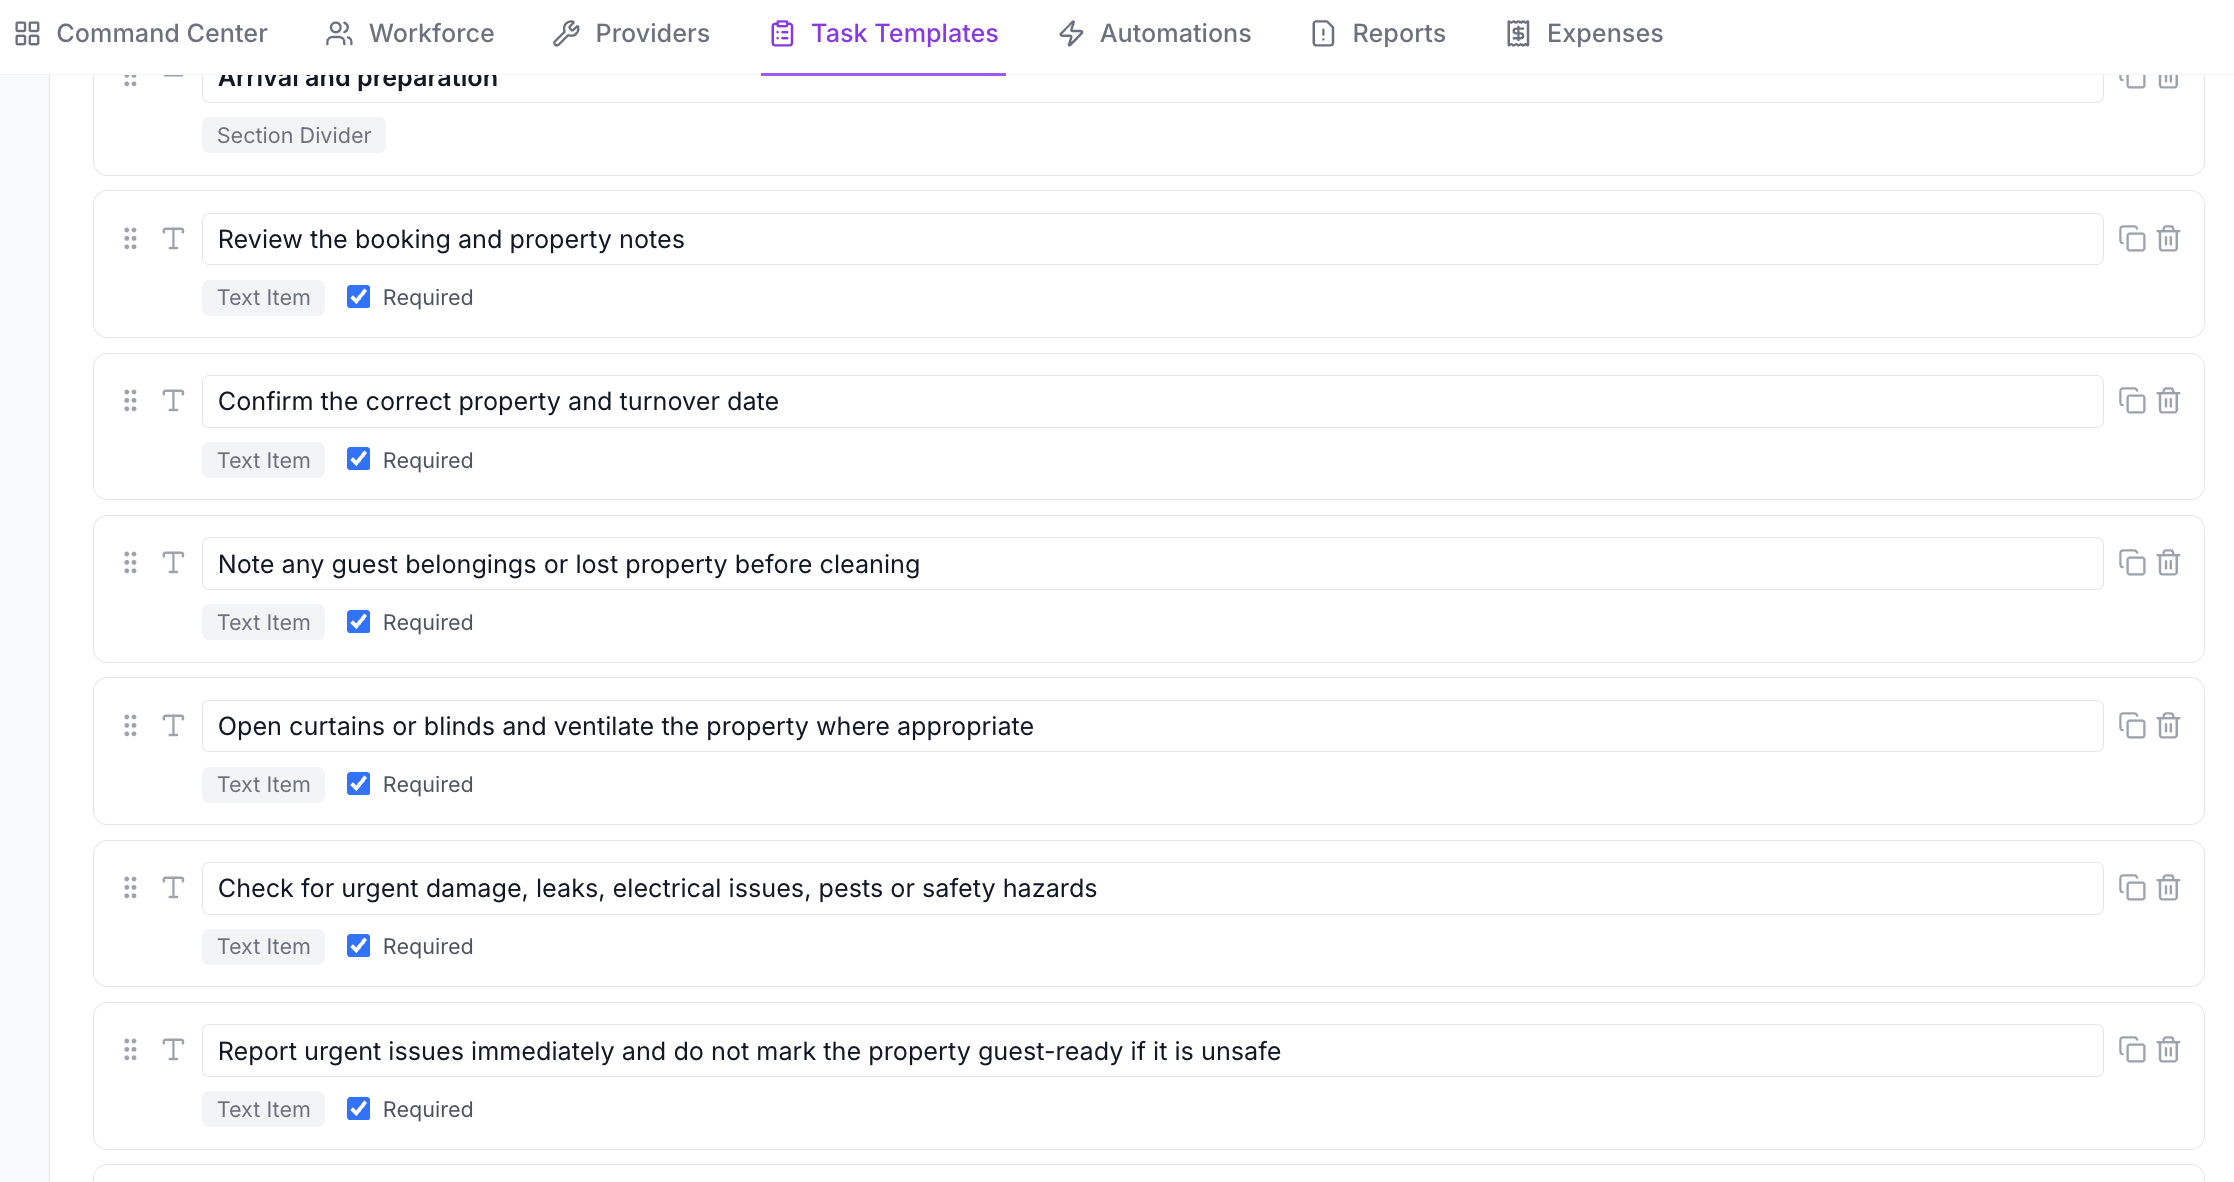Edit the 'Confirm the correct property and turnover date' field
The image size is (2234, 1182).
pos(1152,401)
